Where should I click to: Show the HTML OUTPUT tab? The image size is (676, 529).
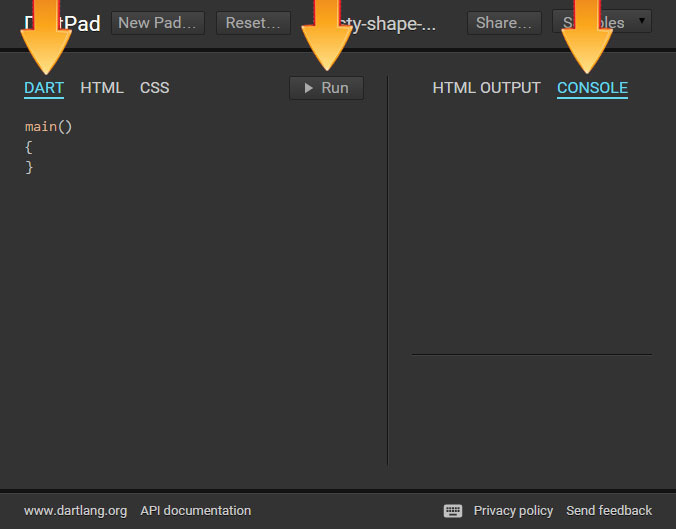click(486, 88)
